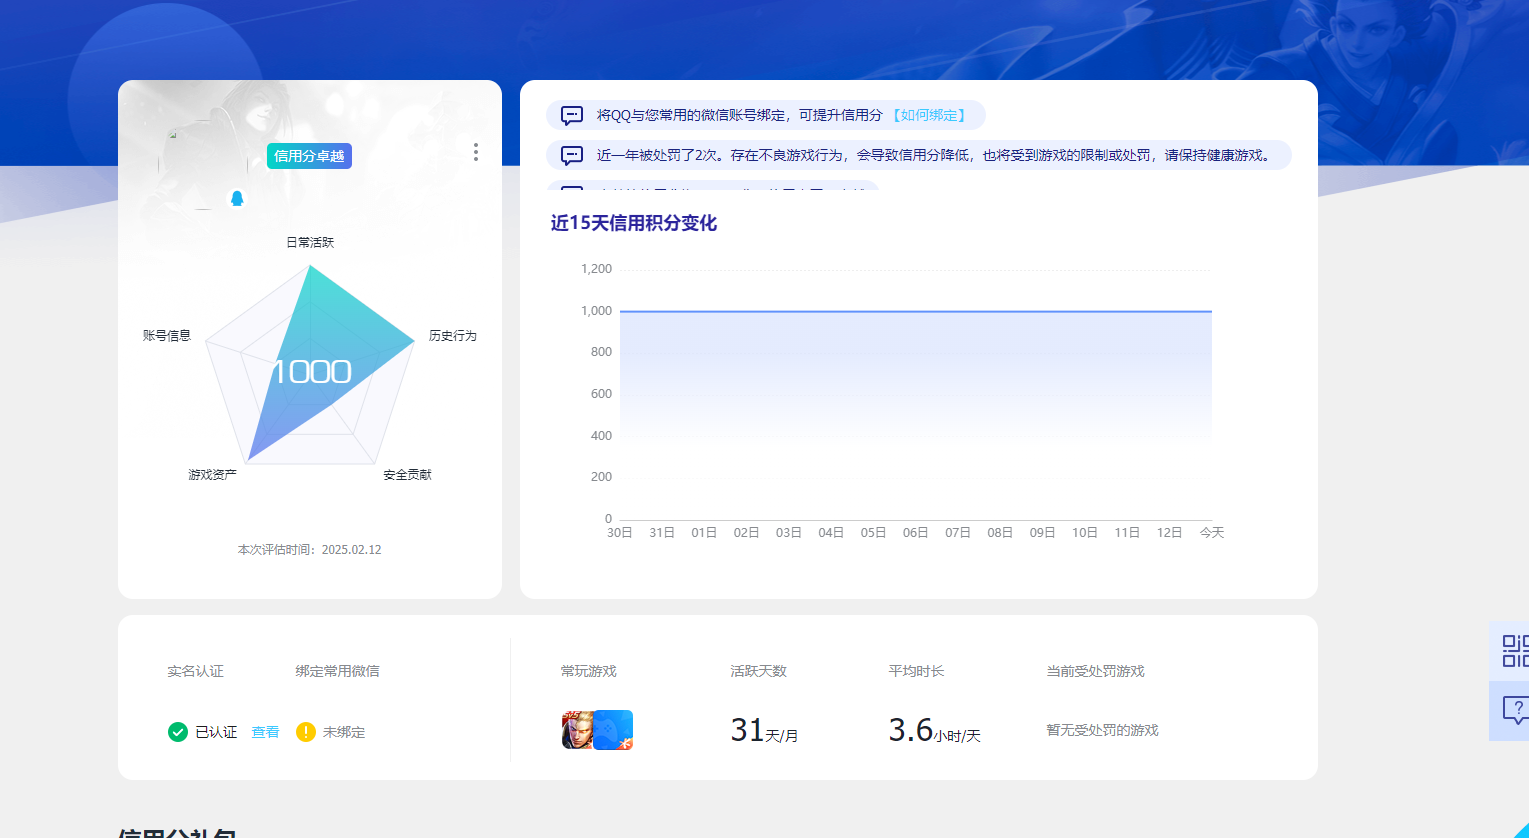Click the 05日 date on chart axis

point(874,533)
